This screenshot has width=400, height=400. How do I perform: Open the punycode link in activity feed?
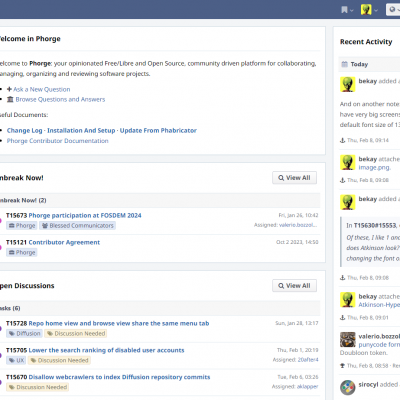pyautogui.click(x=379, y=344)
